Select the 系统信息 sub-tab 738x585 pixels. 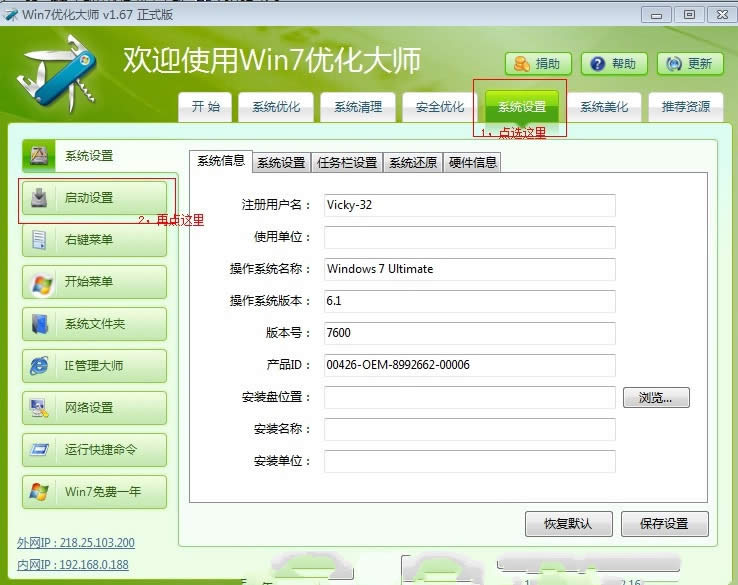point(221,161)
